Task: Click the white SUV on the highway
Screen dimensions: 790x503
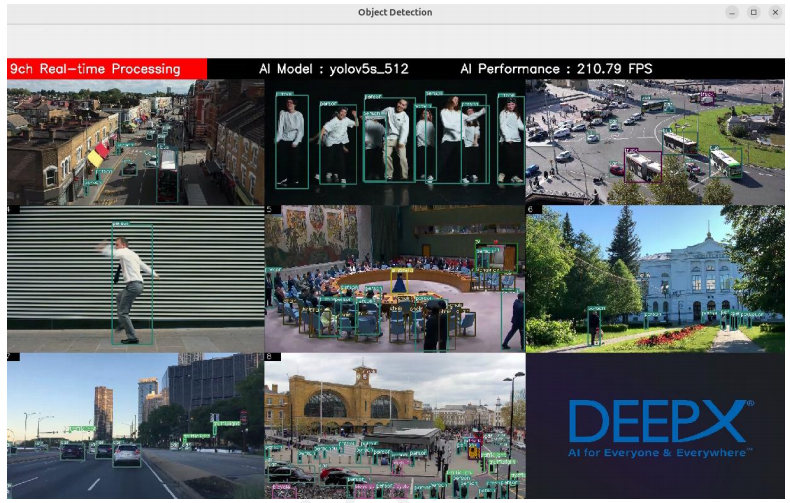Action: [127, 455]
